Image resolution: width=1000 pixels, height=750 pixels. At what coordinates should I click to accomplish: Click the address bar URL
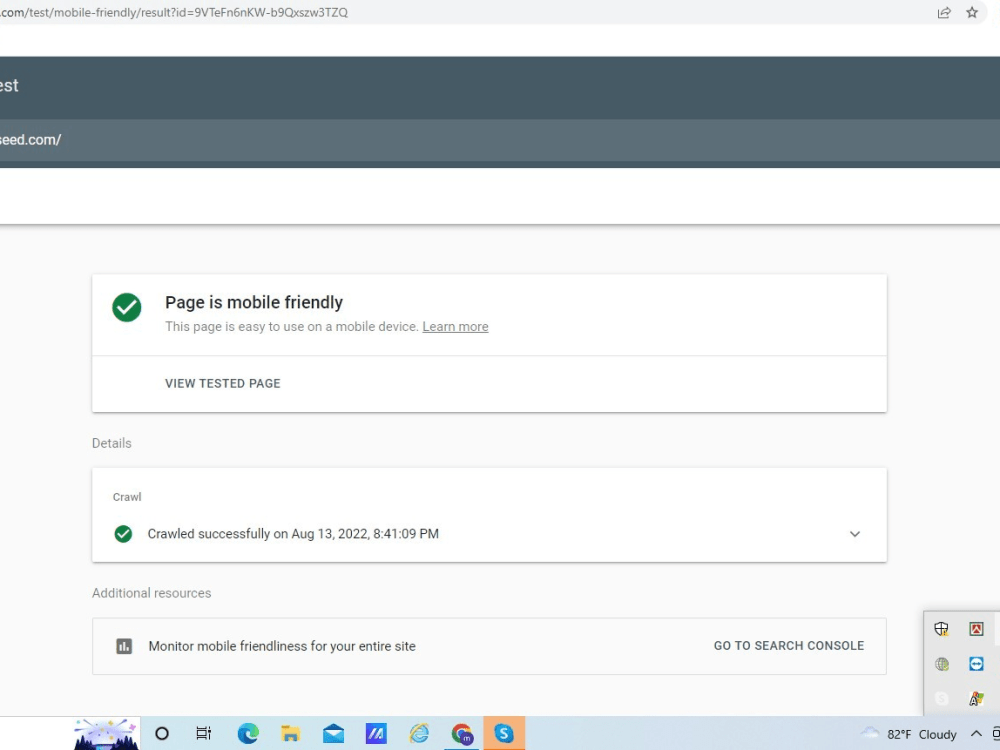(x=173, y=13)
